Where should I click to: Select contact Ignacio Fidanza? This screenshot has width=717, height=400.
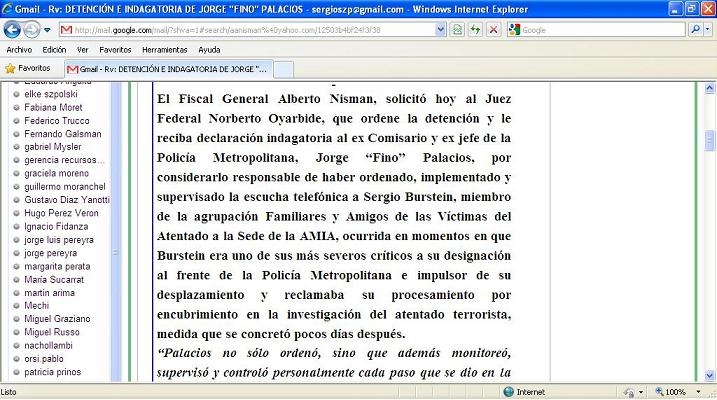tap(56, 226)
